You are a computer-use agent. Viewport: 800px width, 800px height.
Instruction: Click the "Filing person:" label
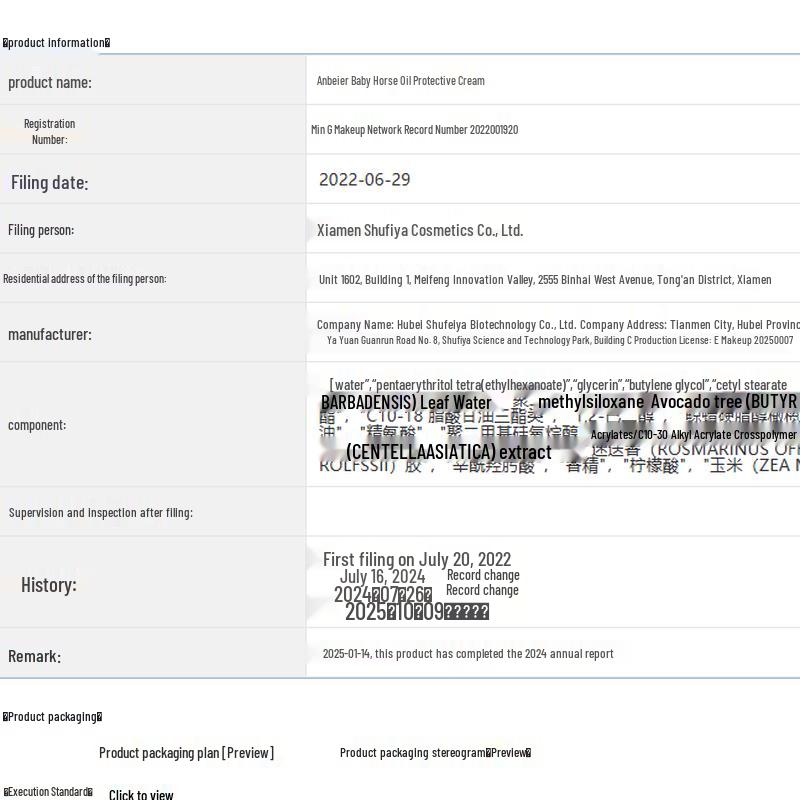[41, 230]
